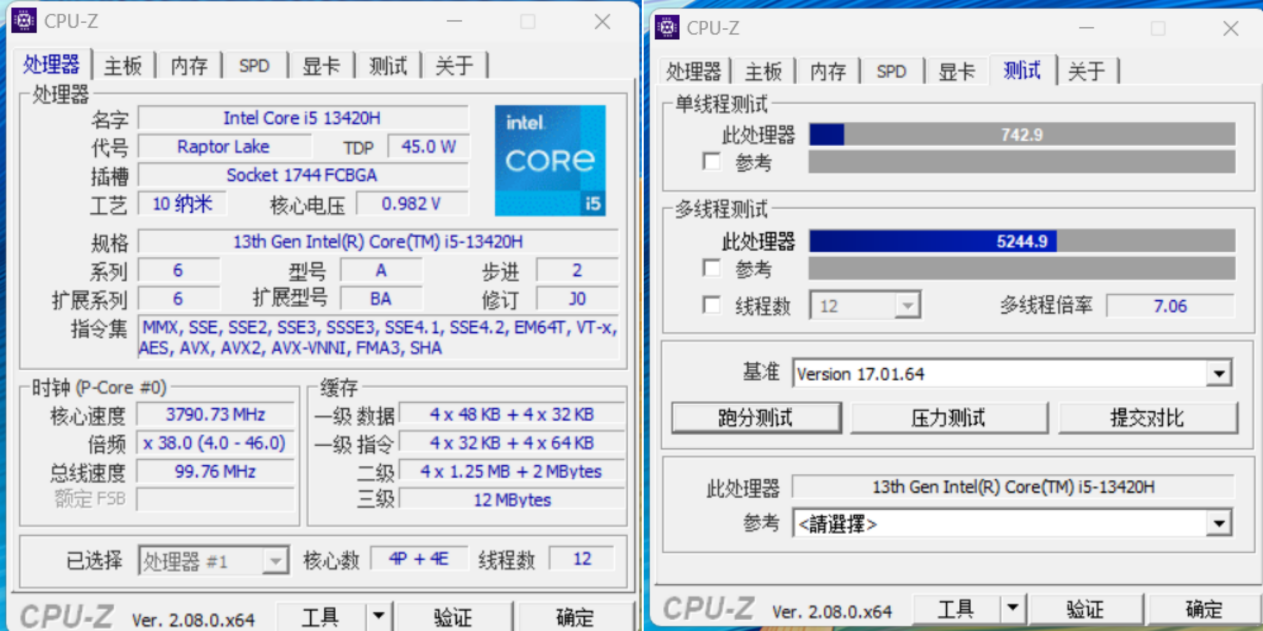Run the 压力测试 stress test
The height and width of the screenshot is (631, 1263).
click(x=948, y=417)
